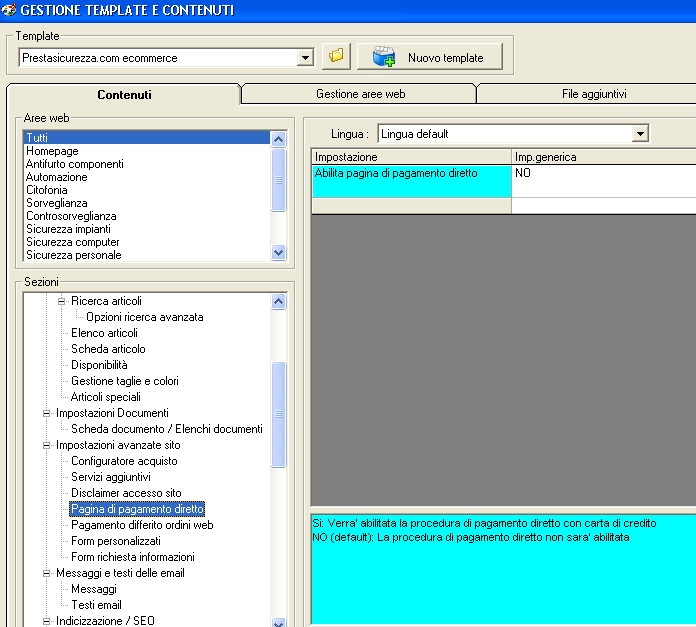Viewport: 696px width, 627px height.
Task: Collapse Messaggi e testi delle email node
Action: (46, 573)
